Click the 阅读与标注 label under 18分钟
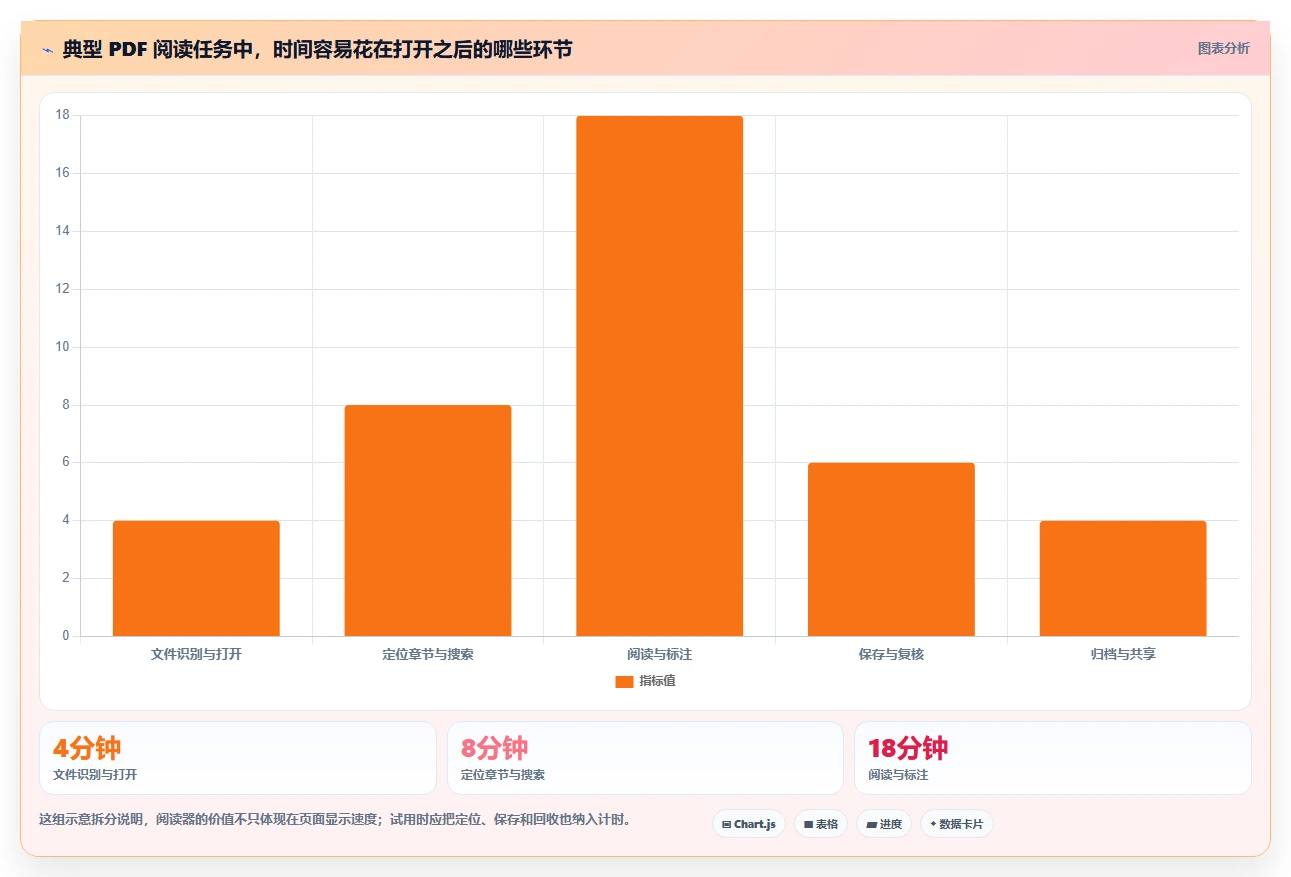Image resolution: width=1291 pixels, height=877 pixels. [x=898, y=775]
